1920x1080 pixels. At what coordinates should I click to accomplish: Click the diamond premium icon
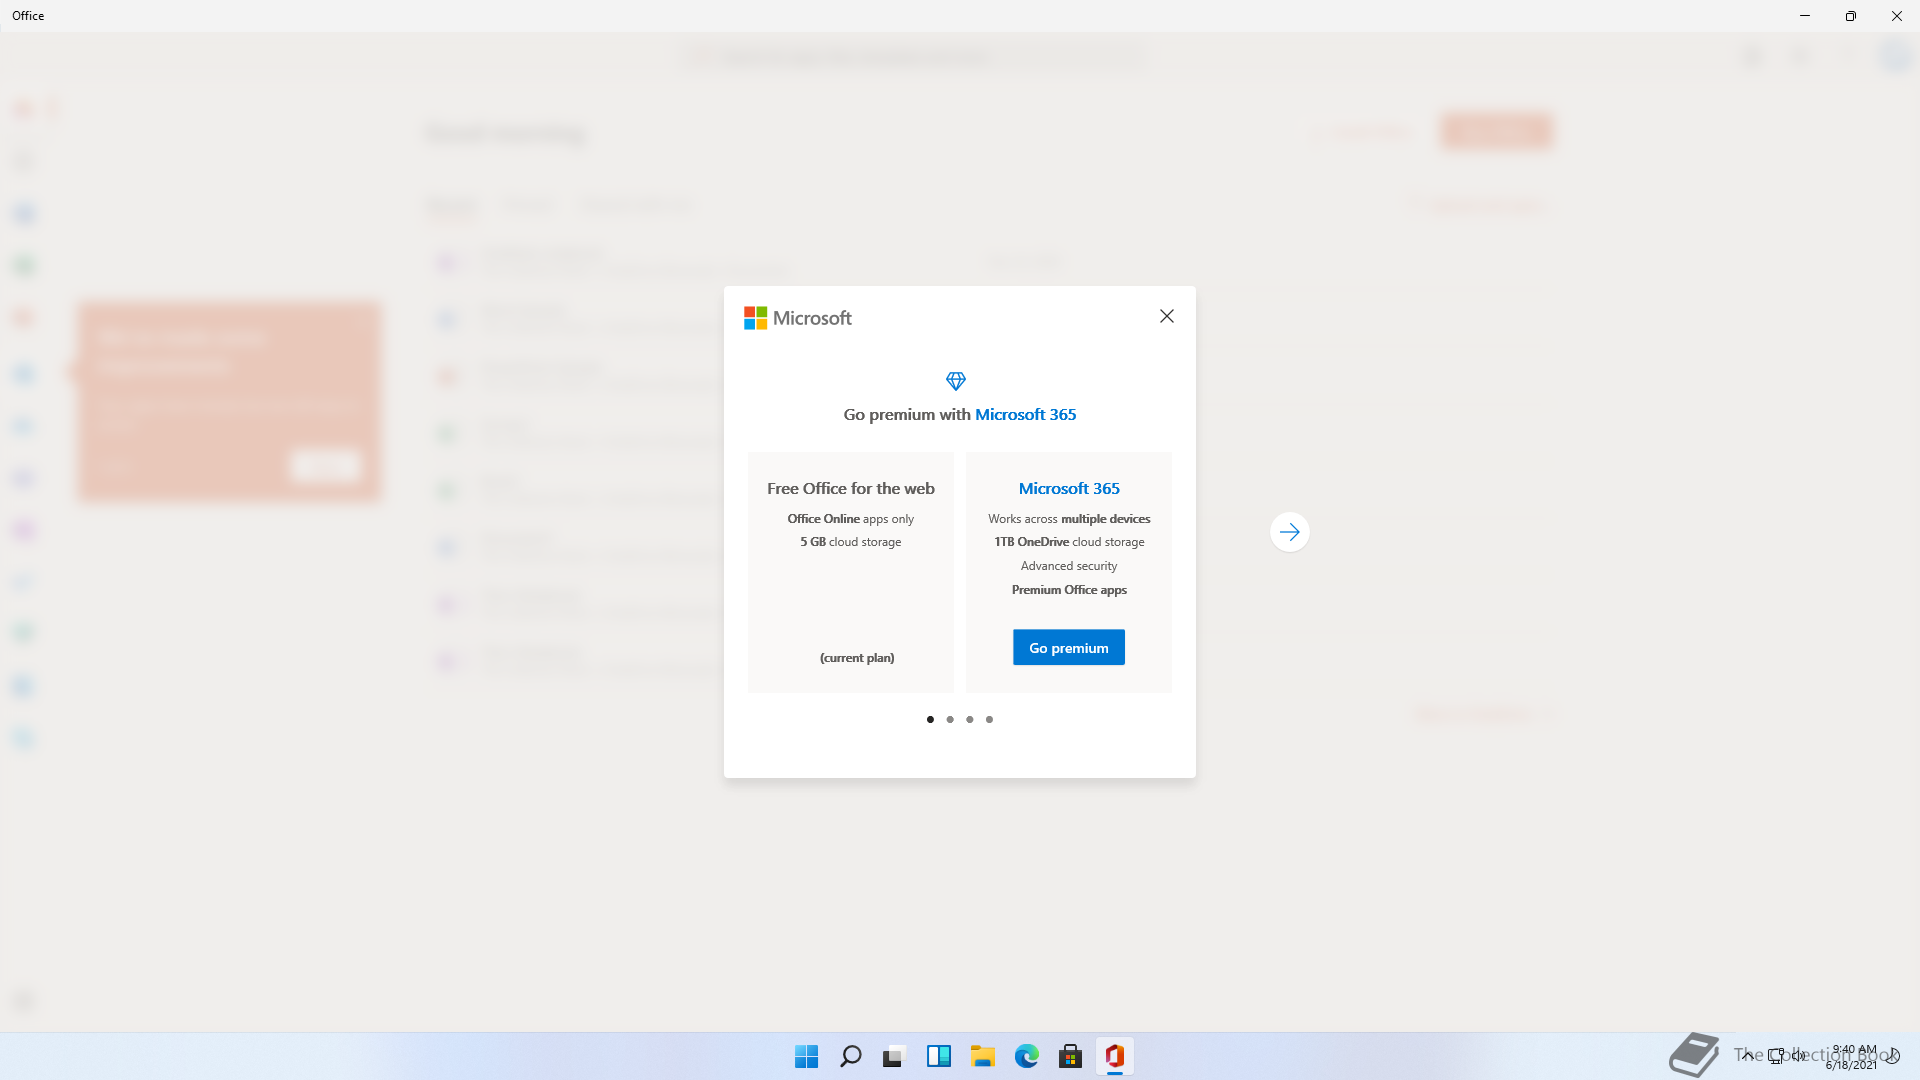click(x=956, y=381)
